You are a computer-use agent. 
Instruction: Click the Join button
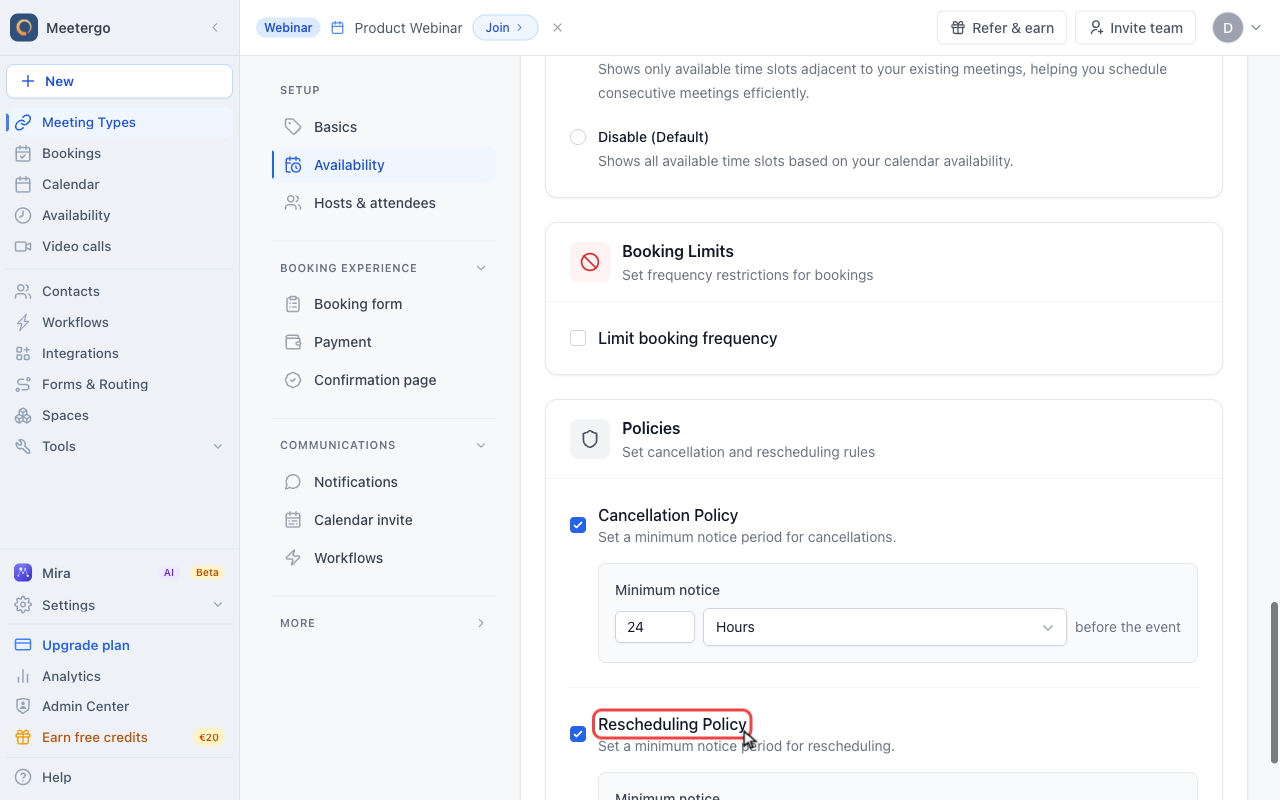pos(505,28)
